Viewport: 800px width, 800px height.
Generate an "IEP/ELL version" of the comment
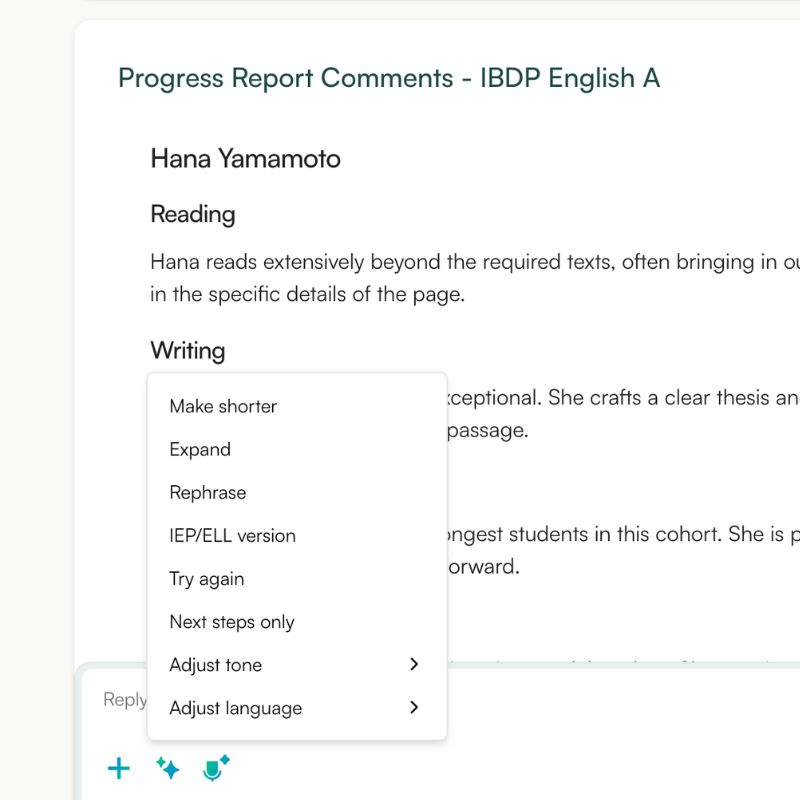point(232,535)
